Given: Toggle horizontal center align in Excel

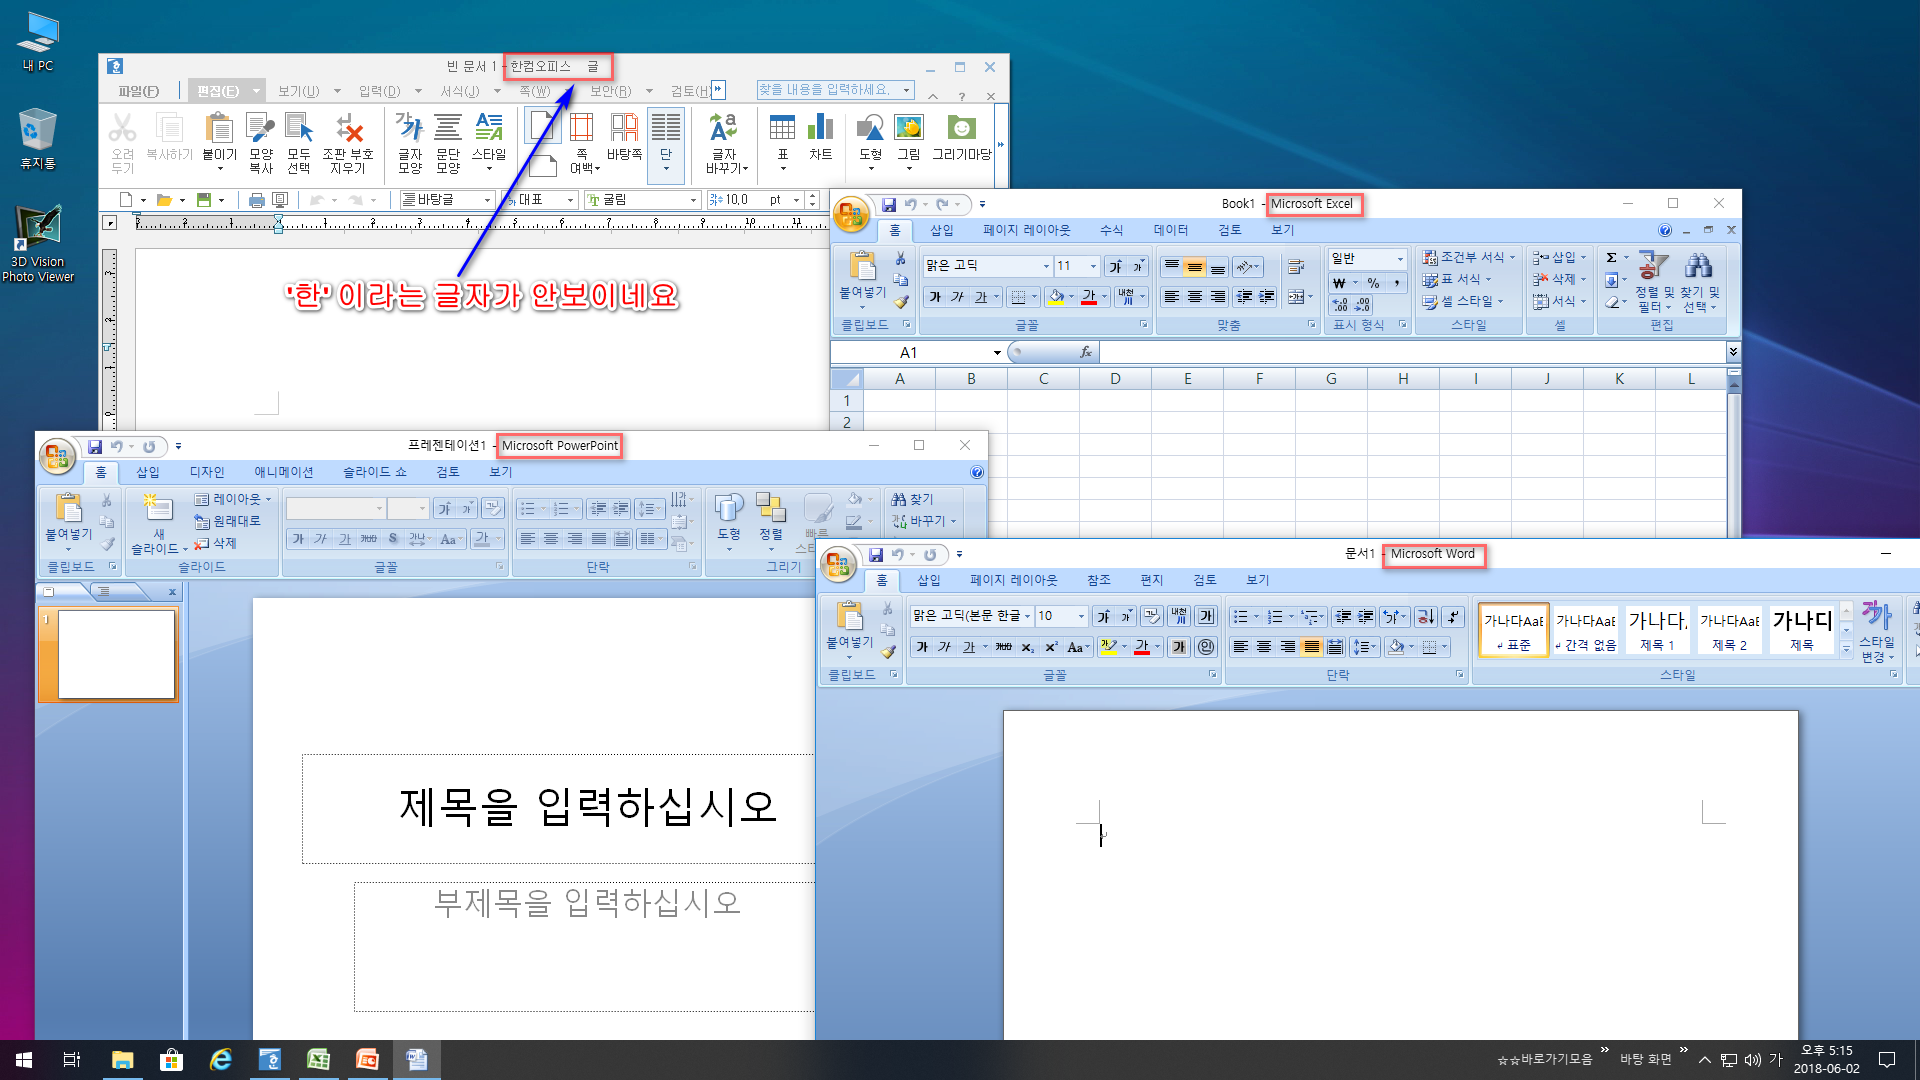Looking at the screenshot, I should 1194,297.
